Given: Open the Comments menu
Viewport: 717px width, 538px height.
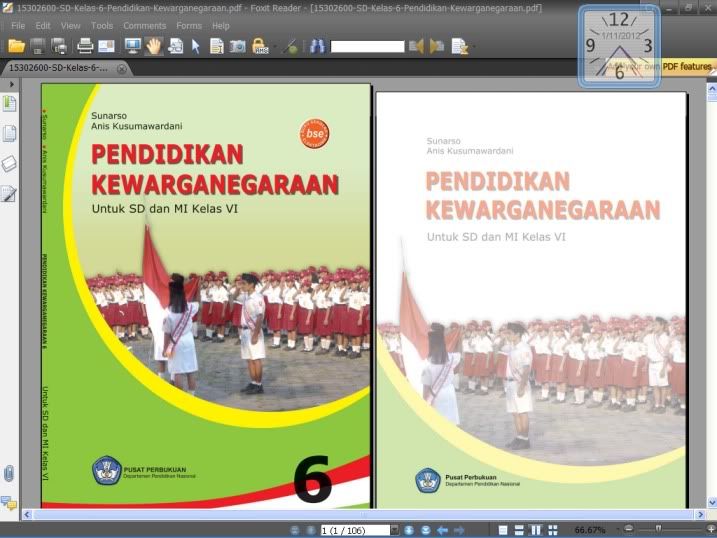Looking at the screenshot, I should [x=144, y=26].
